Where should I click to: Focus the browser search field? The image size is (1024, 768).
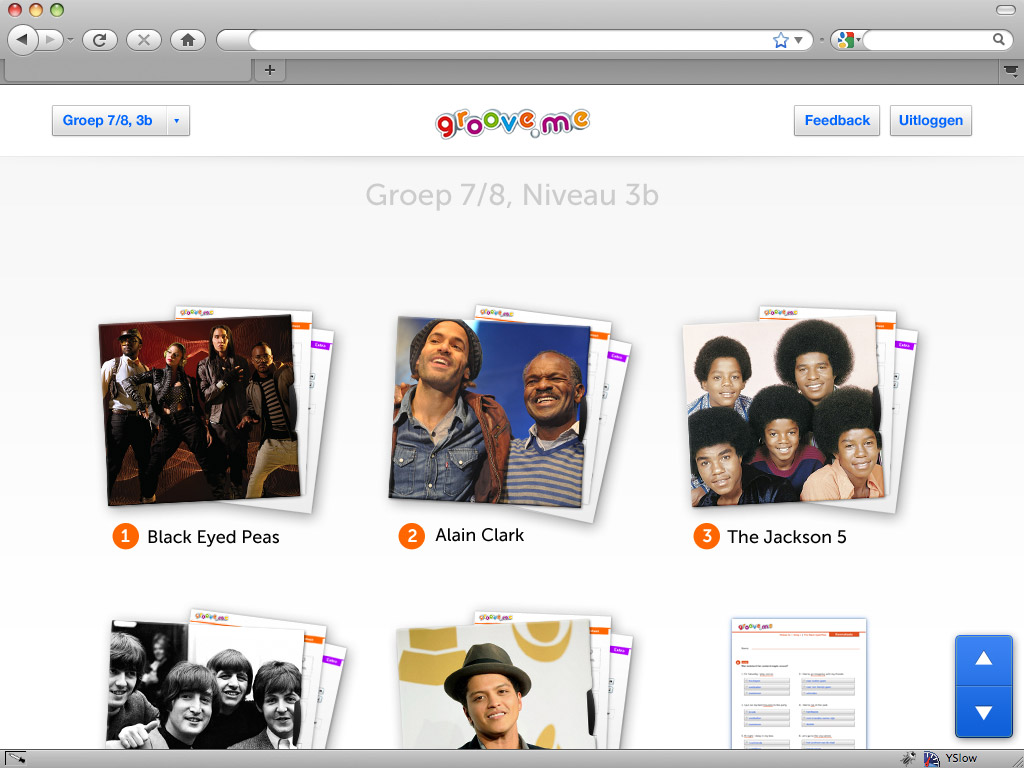pyautogui.click(x=926, y=40)
